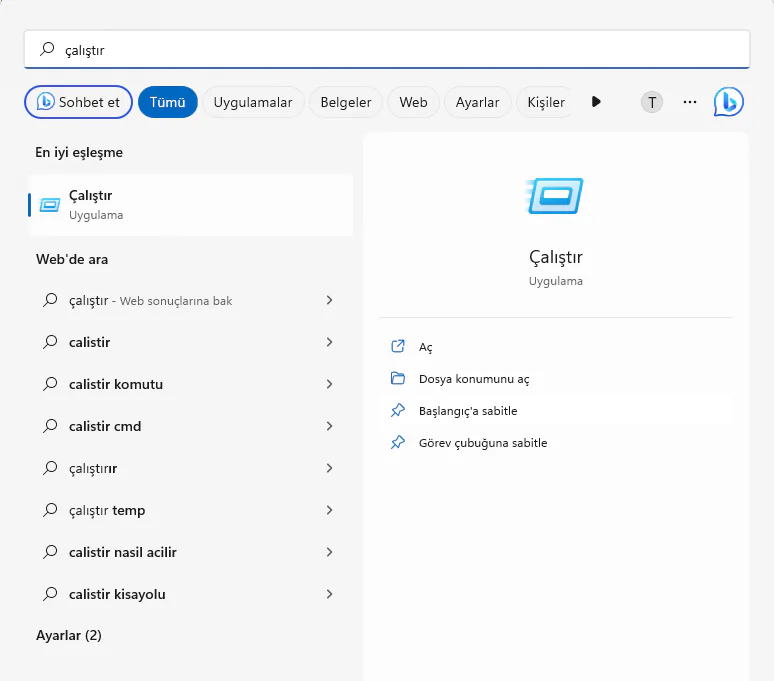Click Çalıştır app icon in best match
This screenshot has height=681, width=774.
(x=50, y=204)
